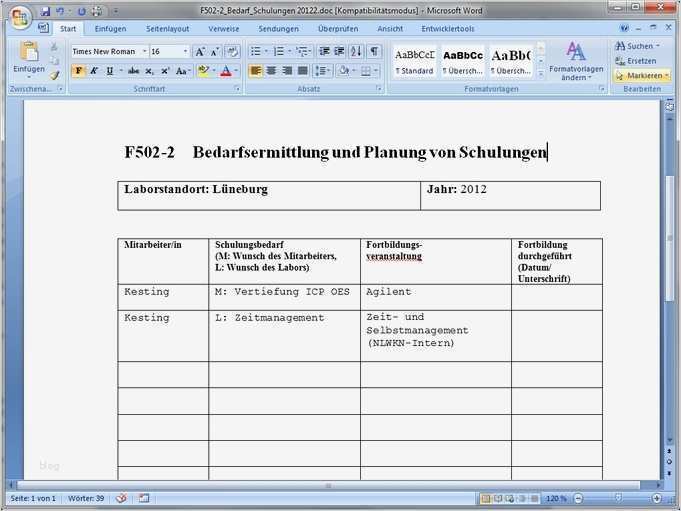Align text right
The width and height of the screenshot is (681, 511).
click(x=287, y=71)
